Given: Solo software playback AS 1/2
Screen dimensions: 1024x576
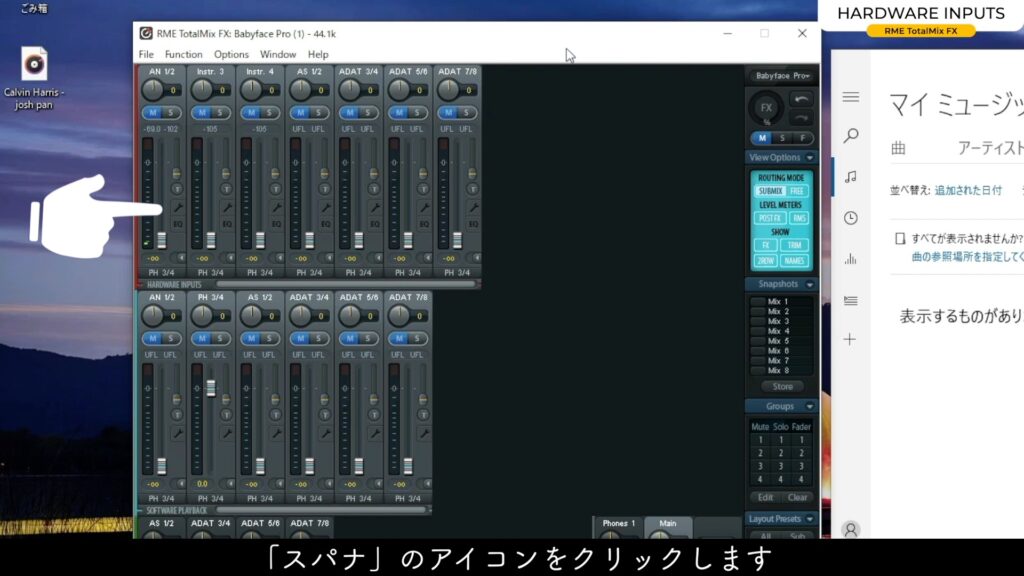Looking at the screenshot, I should click(x=269, y=338).
